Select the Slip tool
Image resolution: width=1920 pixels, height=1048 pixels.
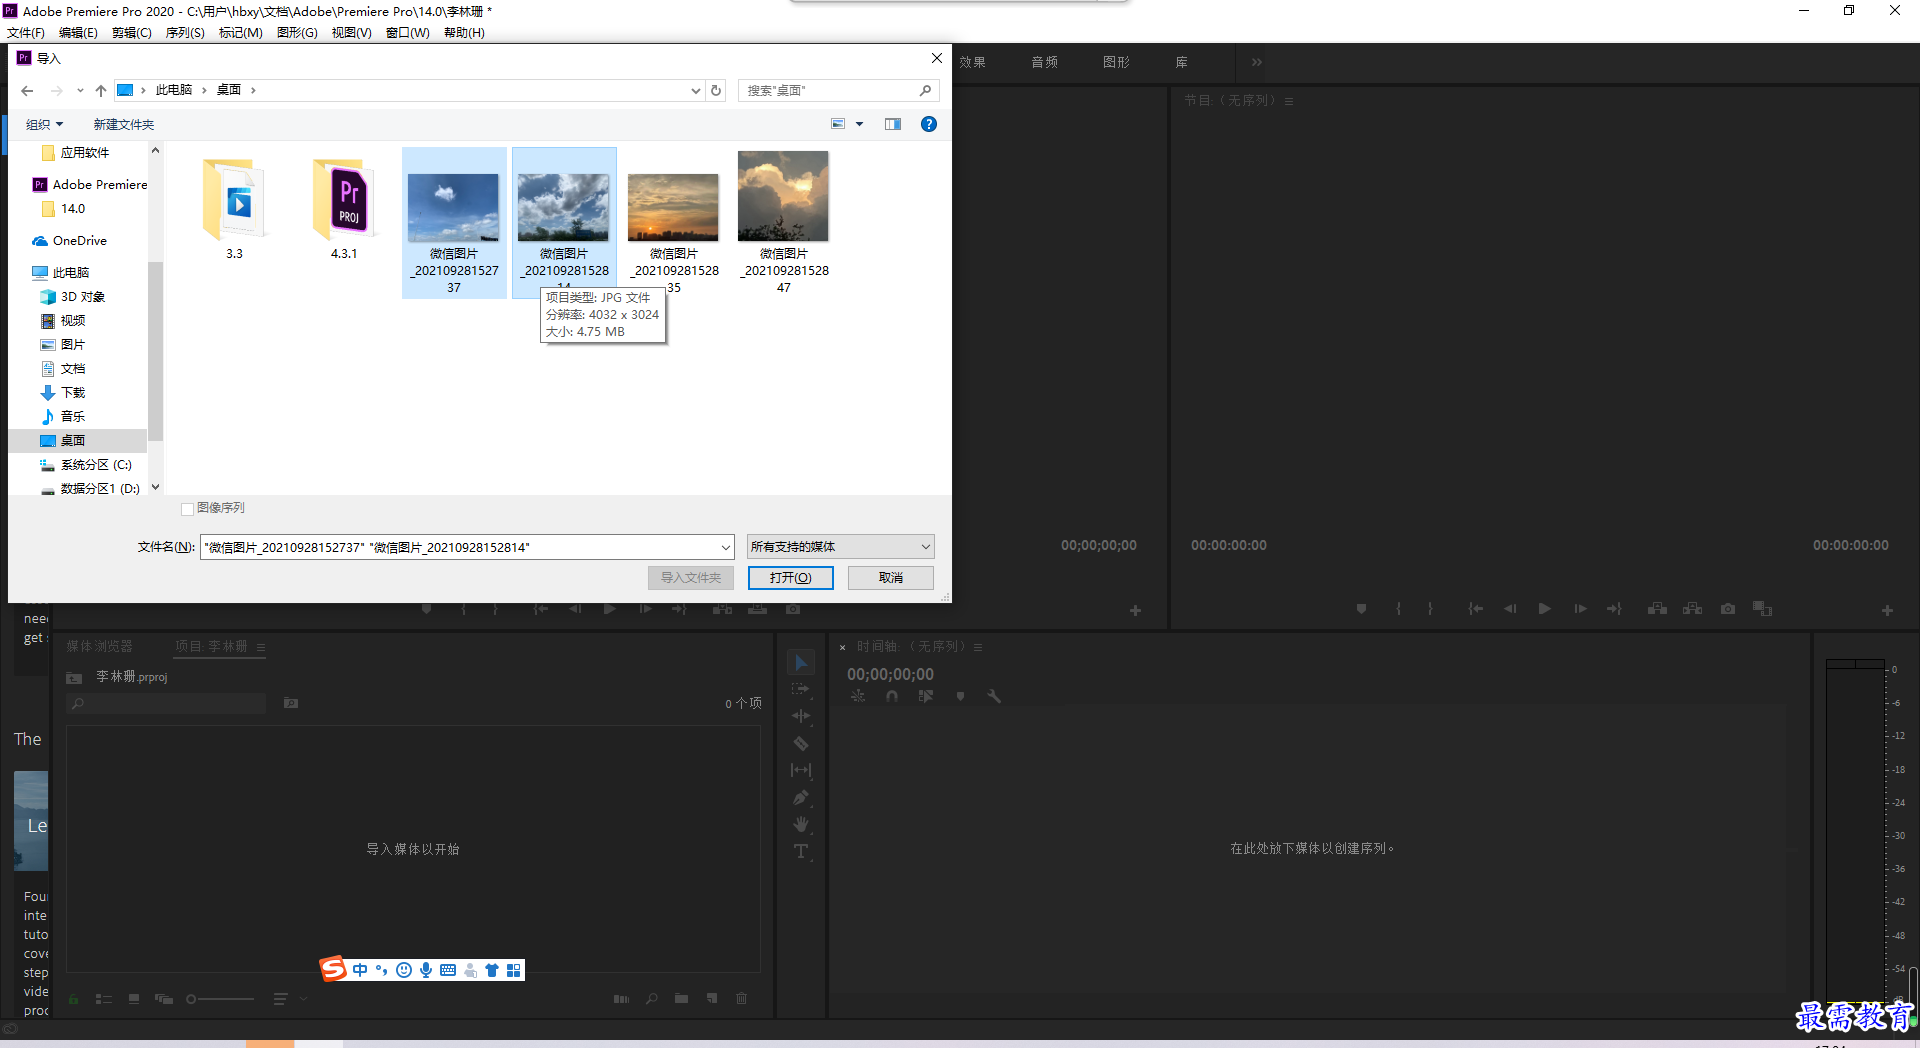[x=801, y=770]
